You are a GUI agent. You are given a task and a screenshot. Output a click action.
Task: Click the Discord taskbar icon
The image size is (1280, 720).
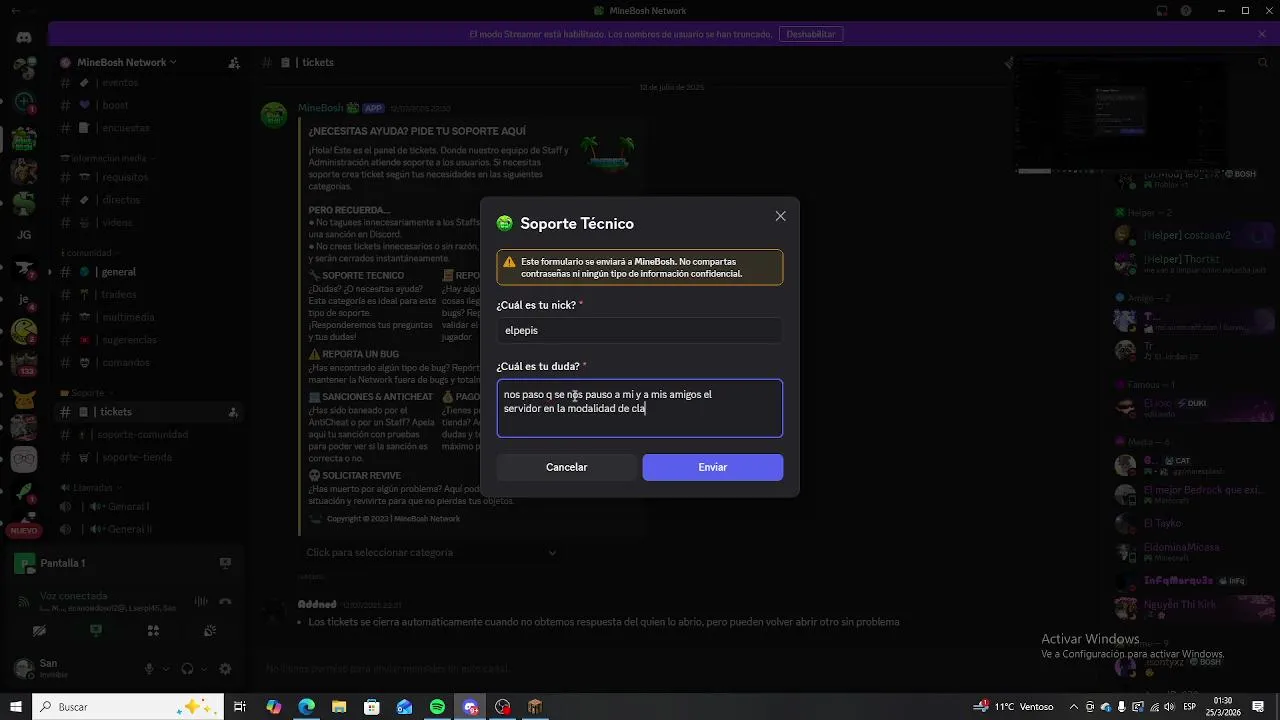pyautogui.click(x=470, y=707)
